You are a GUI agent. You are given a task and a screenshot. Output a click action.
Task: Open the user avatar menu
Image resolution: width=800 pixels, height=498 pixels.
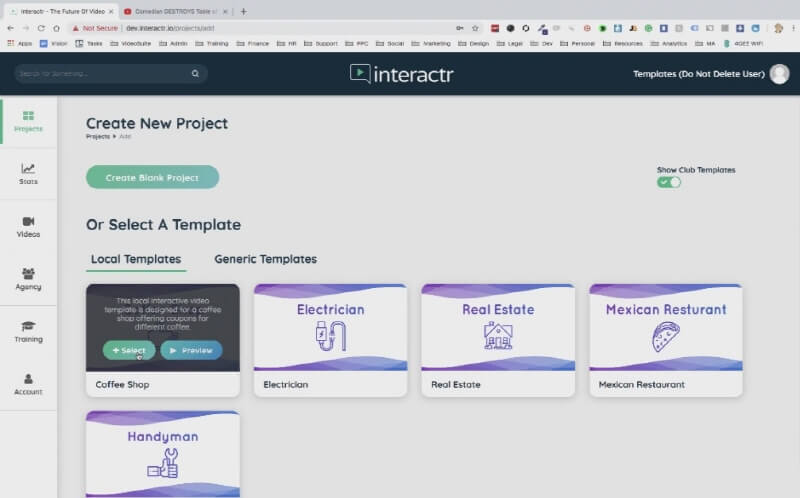click(x=779, y=74)
